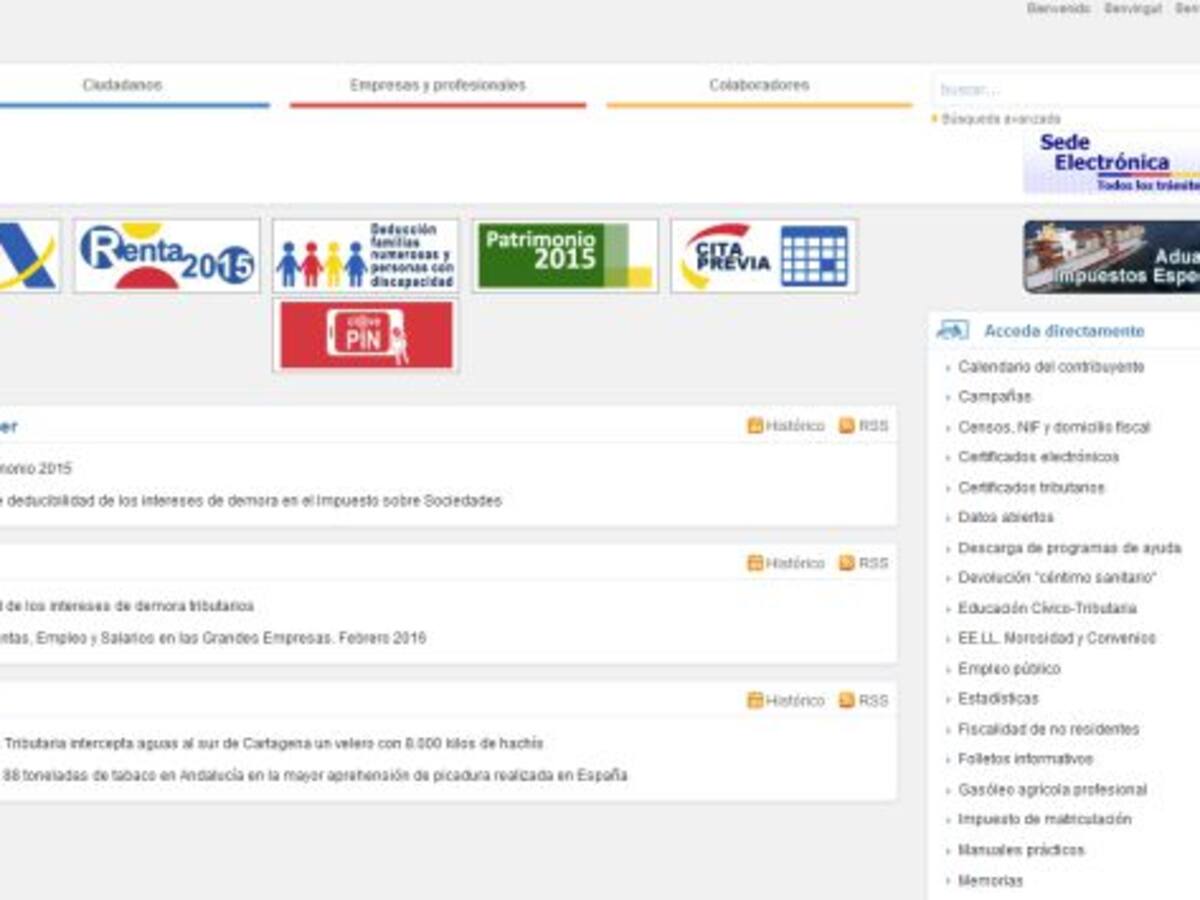The height and width of the screenshot is (900, 1200).
Task: Switch to the Ciudadanos tab
Action: pos(122,86)
